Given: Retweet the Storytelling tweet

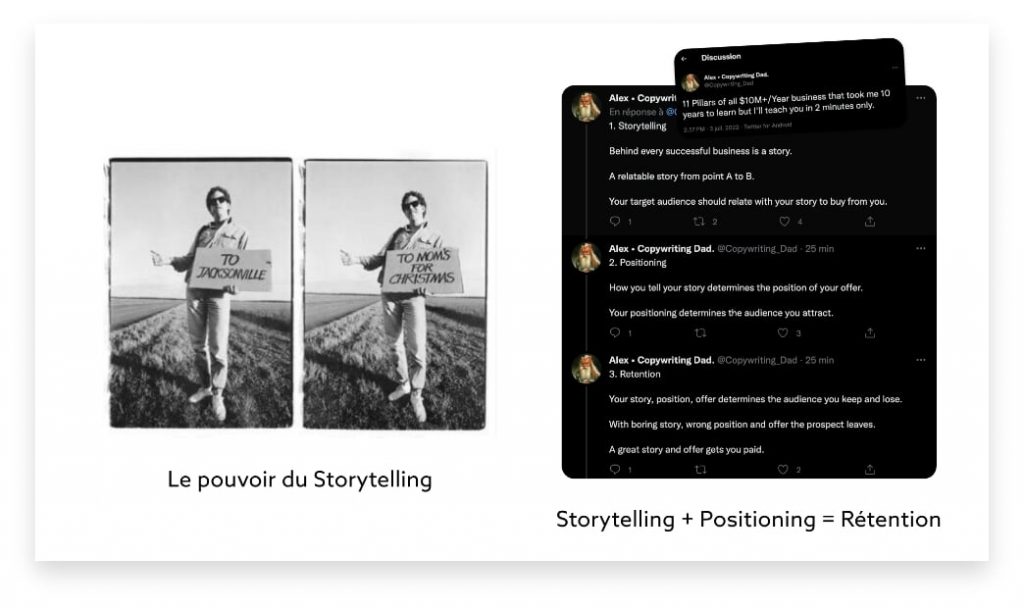Looking at the screenshot, I should (x=699, y=221).
